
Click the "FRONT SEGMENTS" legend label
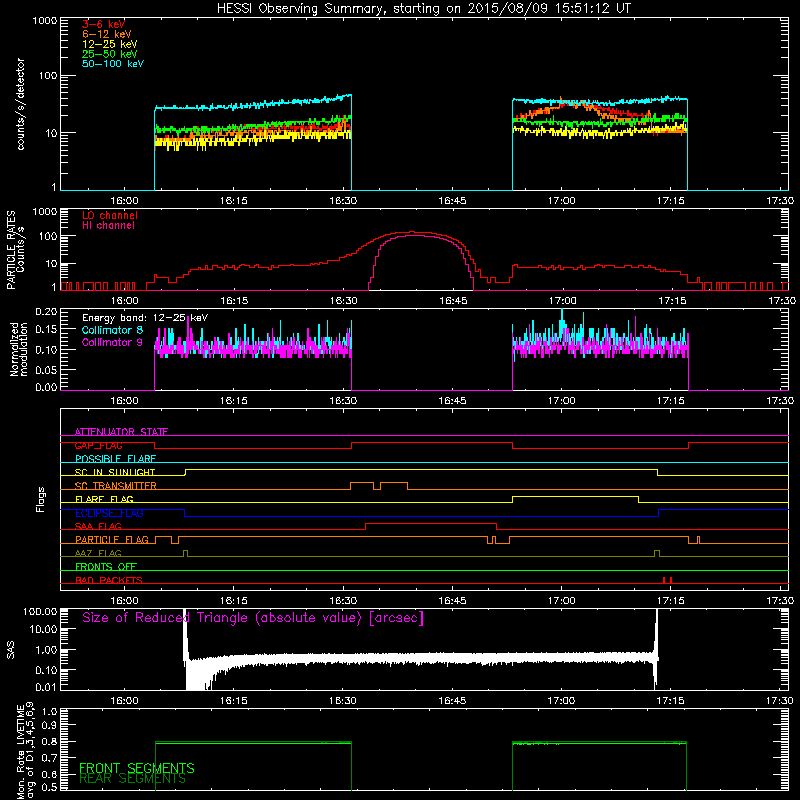[137, 768]
